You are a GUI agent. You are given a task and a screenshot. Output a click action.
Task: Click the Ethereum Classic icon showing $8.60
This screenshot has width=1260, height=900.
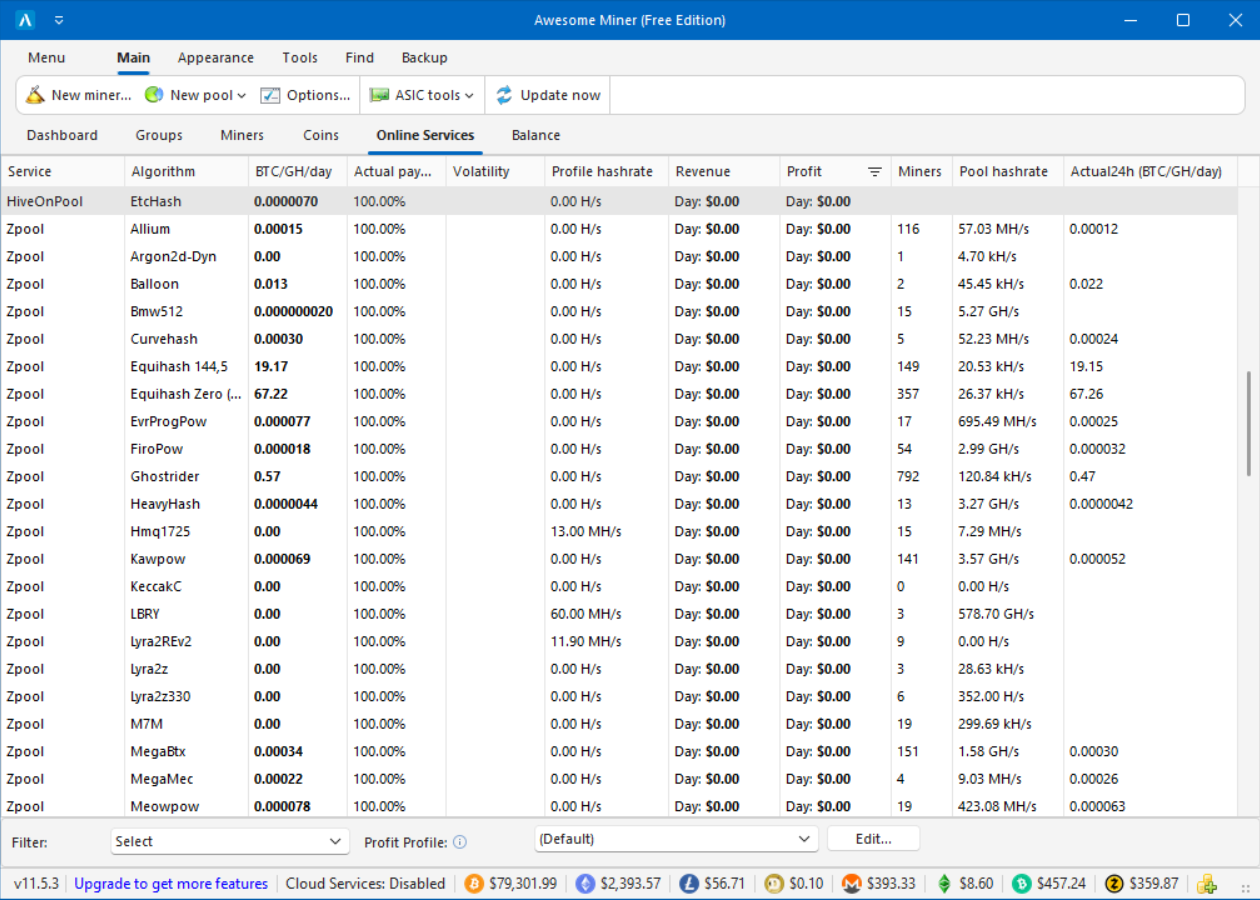click(944, 884)
